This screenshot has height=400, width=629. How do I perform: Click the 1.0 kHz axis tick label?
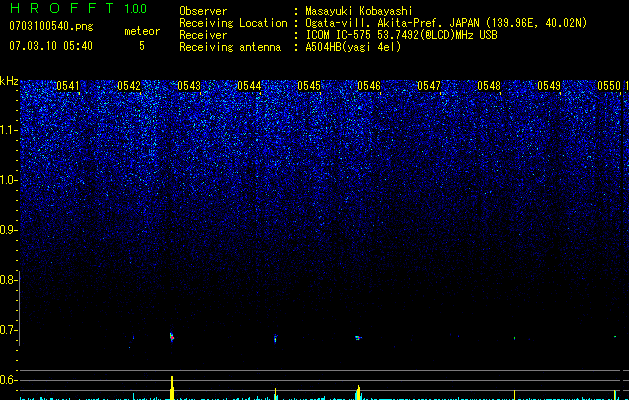(8, 180)
